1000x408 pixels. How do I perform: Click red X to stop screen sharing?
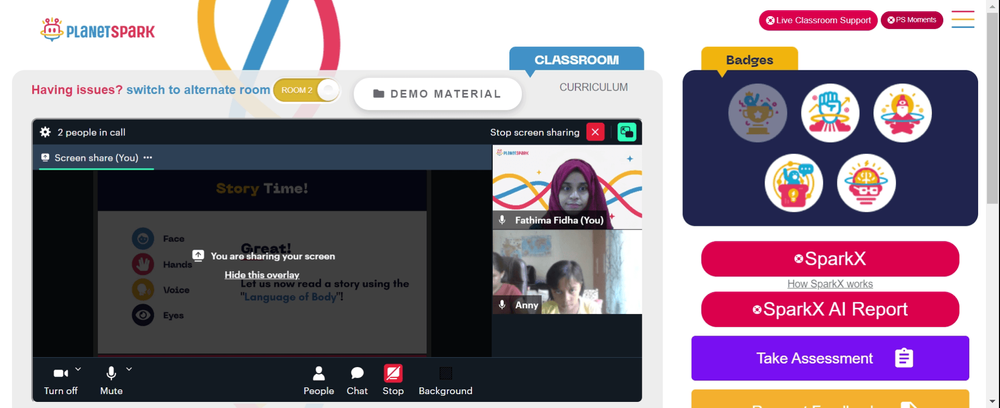[595, 132]
